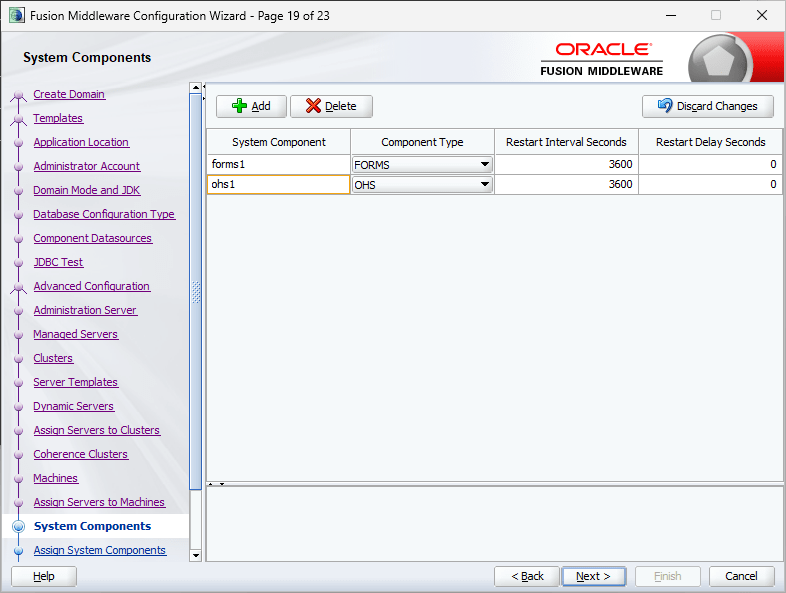The height and width of the screenshot is (593, 786).
Task: Navigate to Coherence Clusters step
Action: coord(81,455)
